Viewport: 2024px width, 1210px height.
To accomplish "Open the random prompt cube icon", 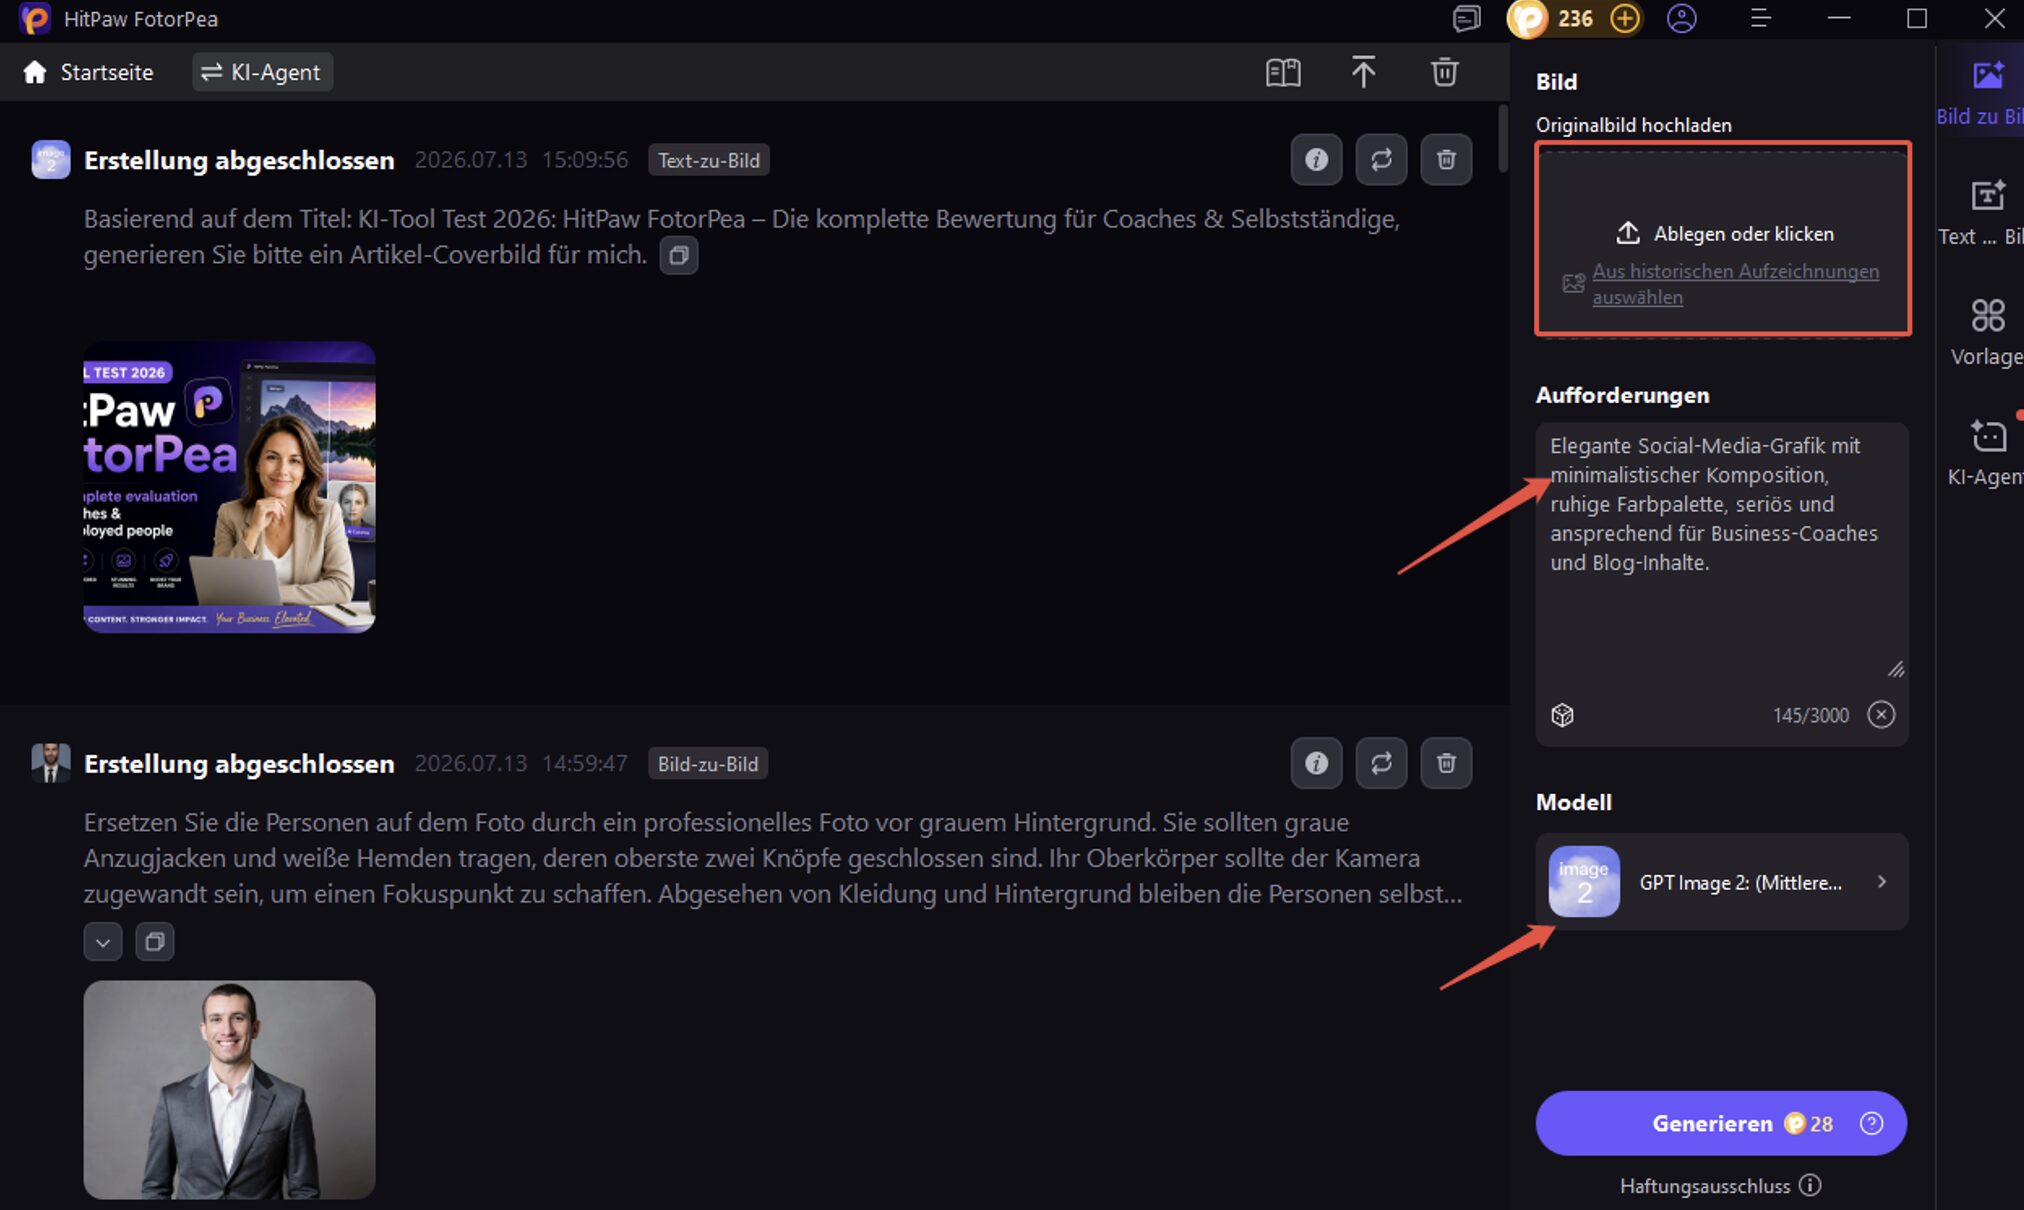I will [x=1563, y=715].
